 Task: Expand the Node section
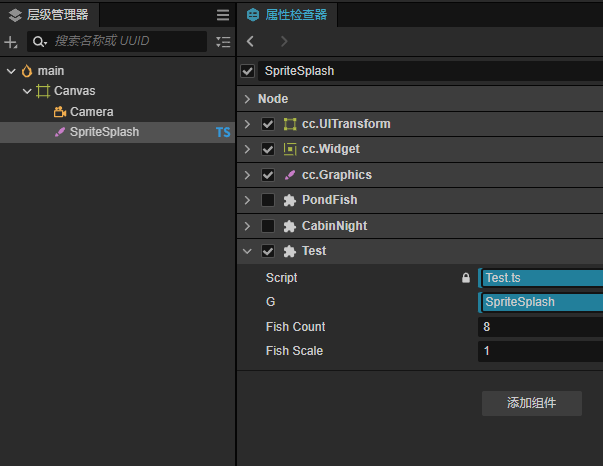(247, 99)
